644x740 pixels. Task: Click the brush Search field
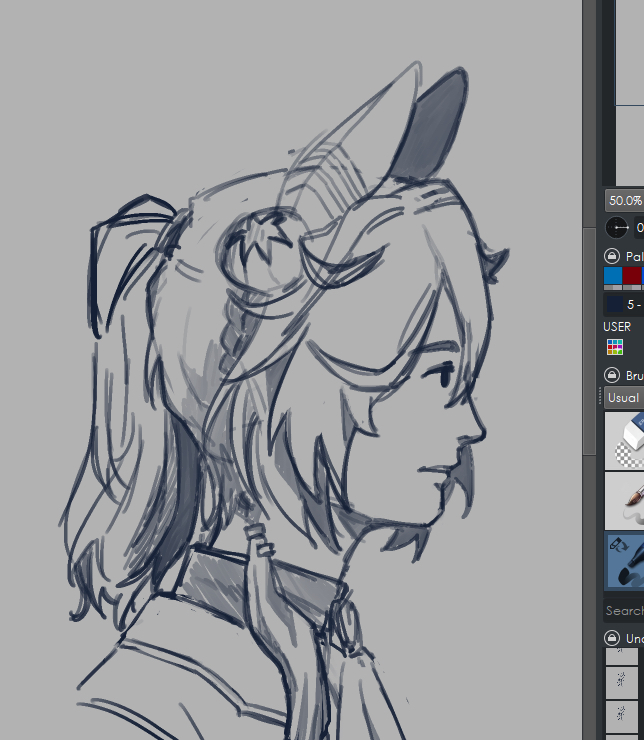pos(624,610)
